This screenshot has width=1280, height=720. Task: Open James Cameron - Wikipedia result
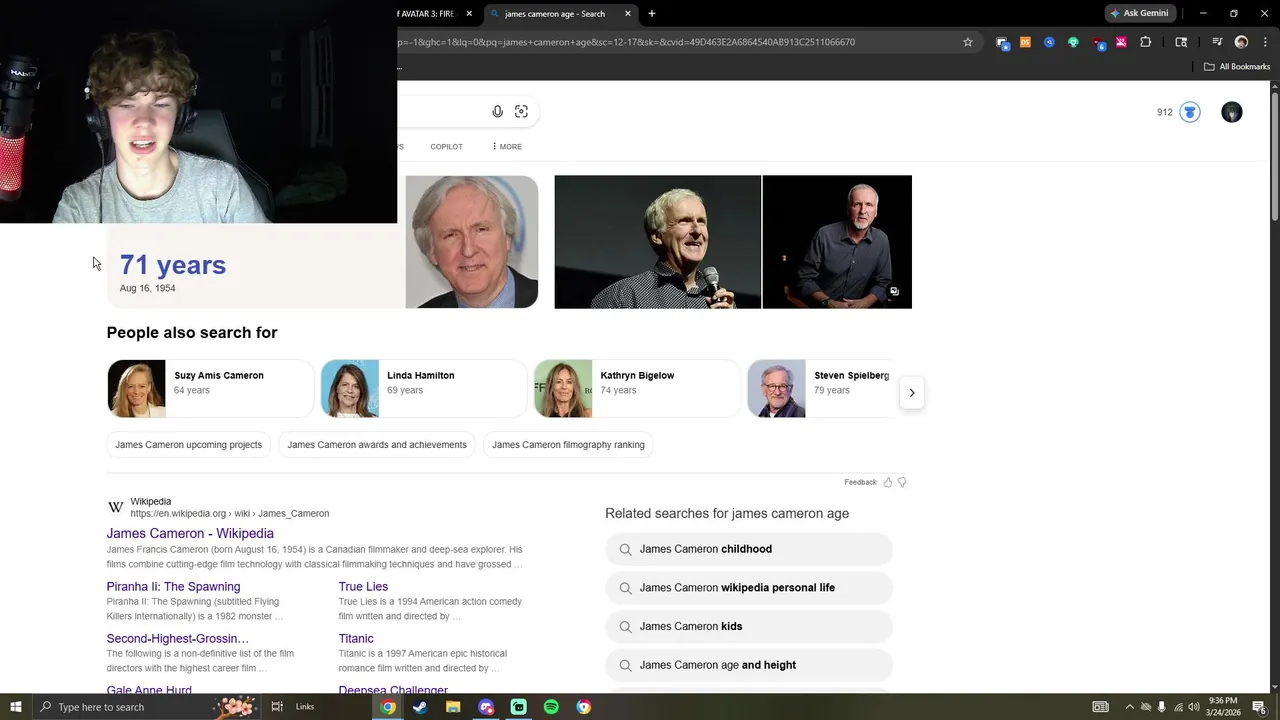click(x=190, y=534)
